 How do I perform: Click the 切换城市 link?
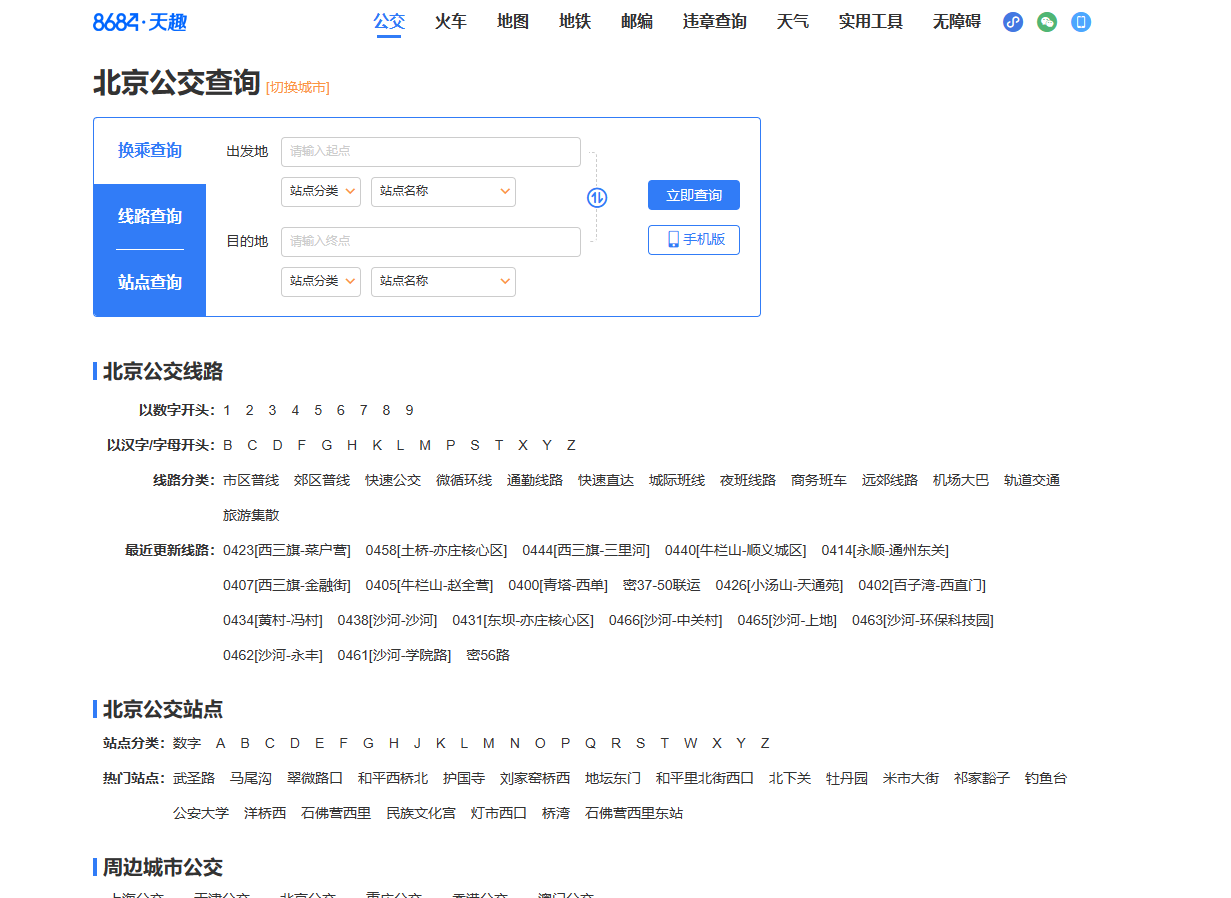298,88
